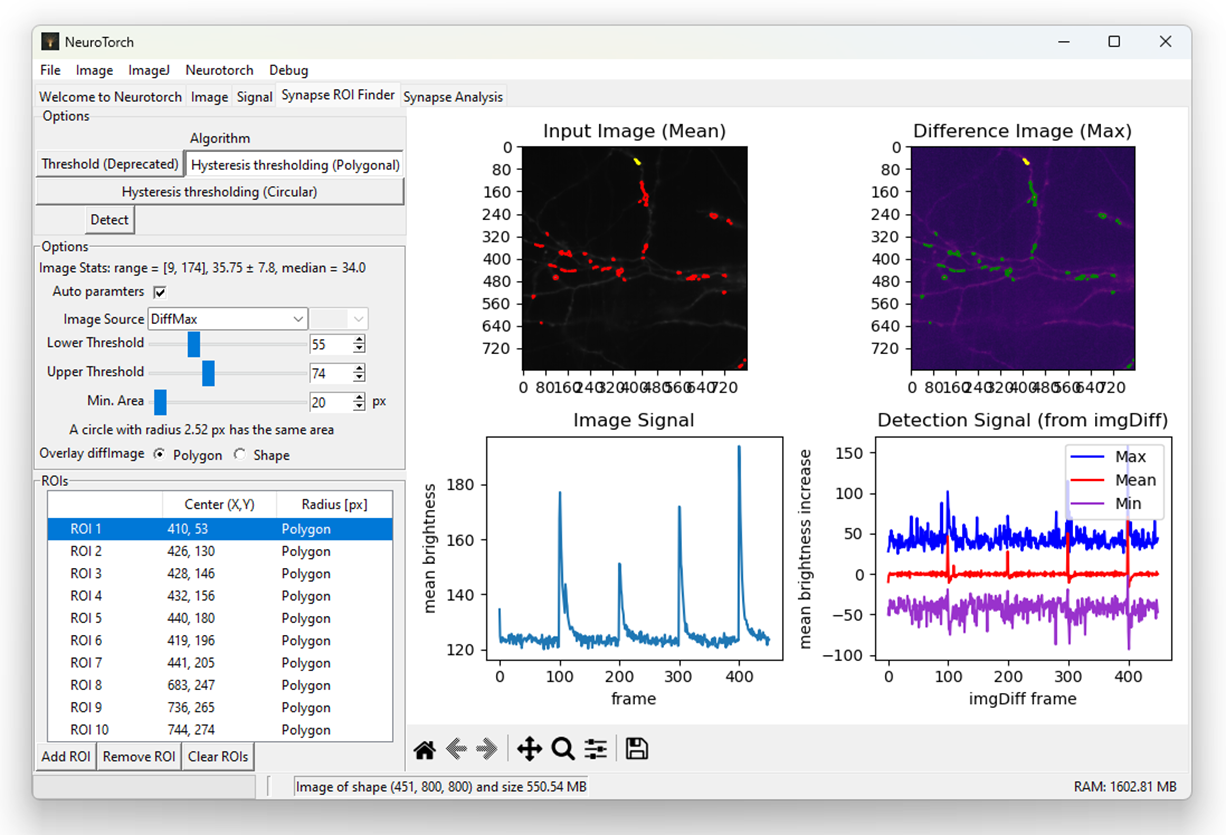Select the Polygon overlay radio button

[x=160, y=455]
